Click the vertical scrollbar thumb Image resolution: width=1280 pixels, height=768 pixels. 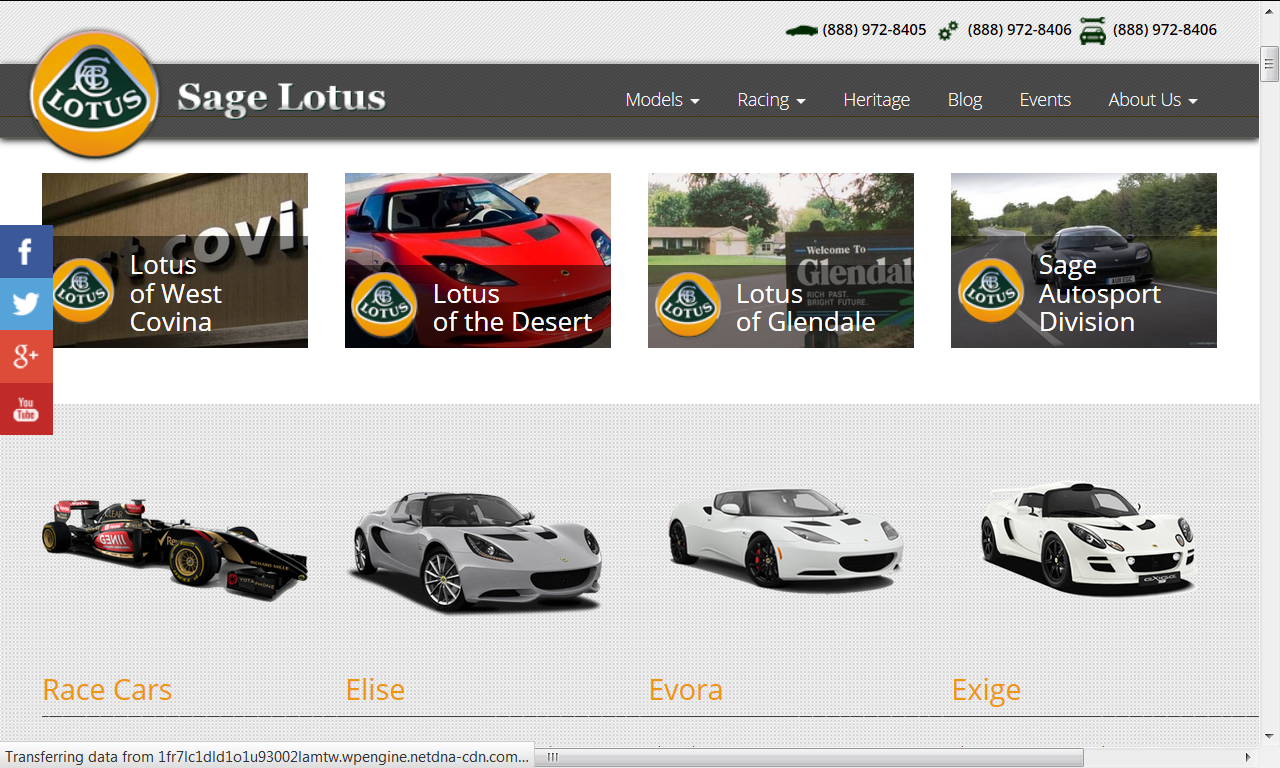pos(1270,66)
